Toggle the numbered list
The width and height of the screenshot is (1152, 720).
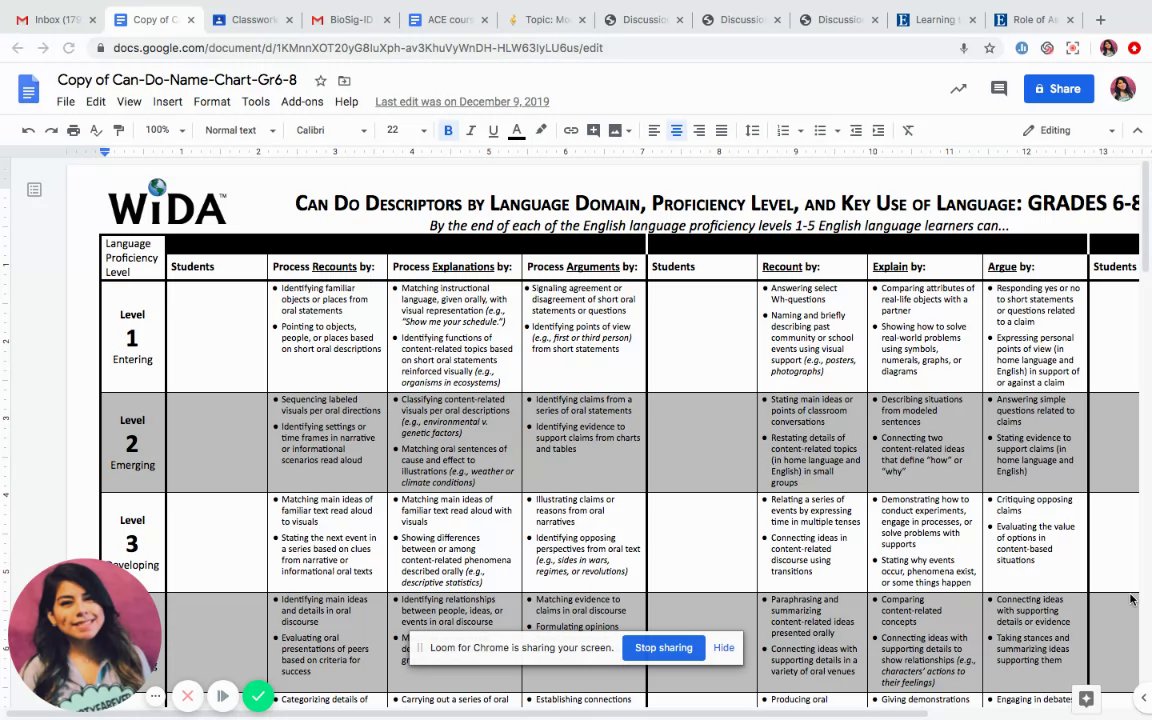click(x=783, y=130)
